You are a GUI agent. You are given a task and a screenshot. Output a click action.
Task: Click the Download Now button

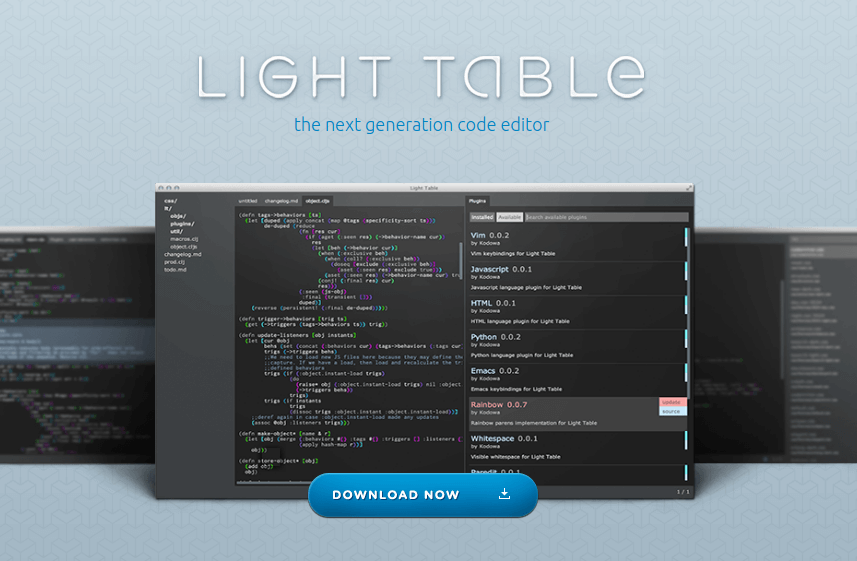(x=422, y=495)
